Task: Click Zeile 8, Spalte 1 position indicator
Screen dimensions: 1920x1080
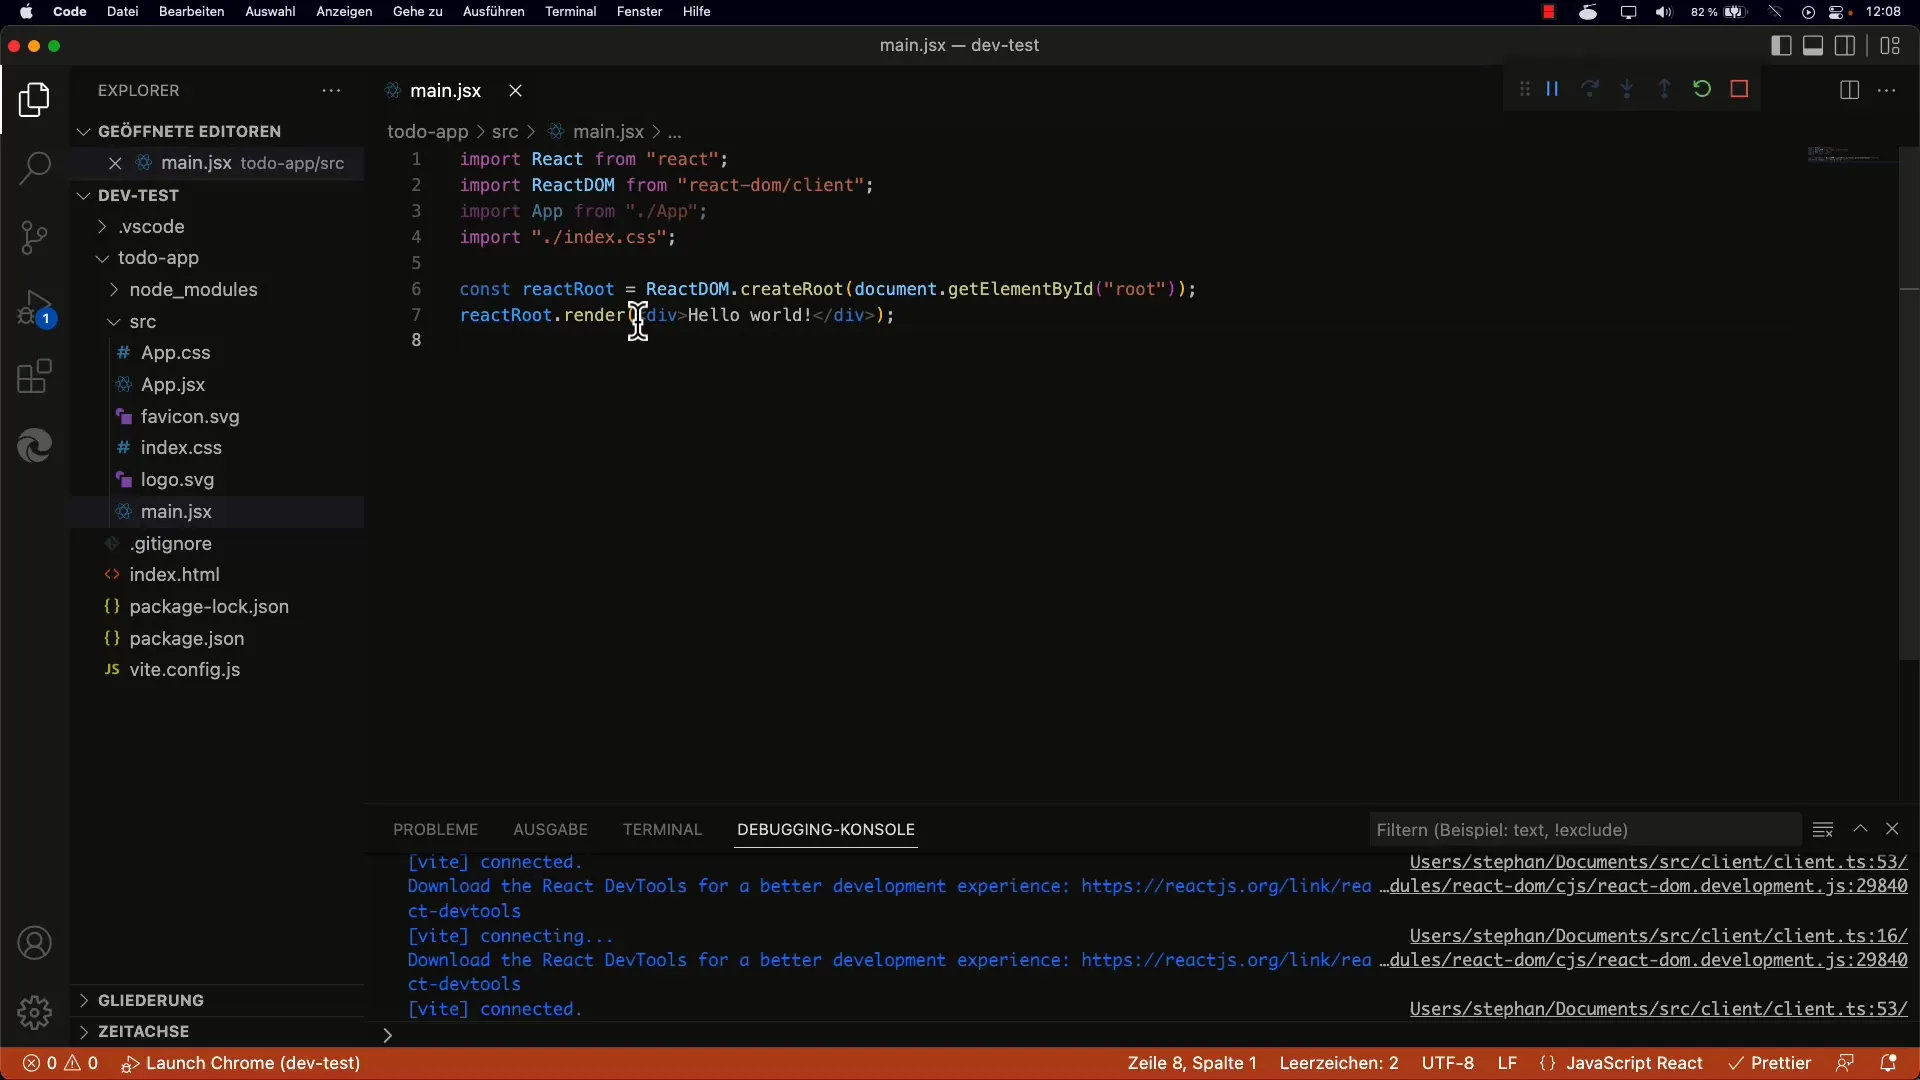Action: coord(1191,1063)
